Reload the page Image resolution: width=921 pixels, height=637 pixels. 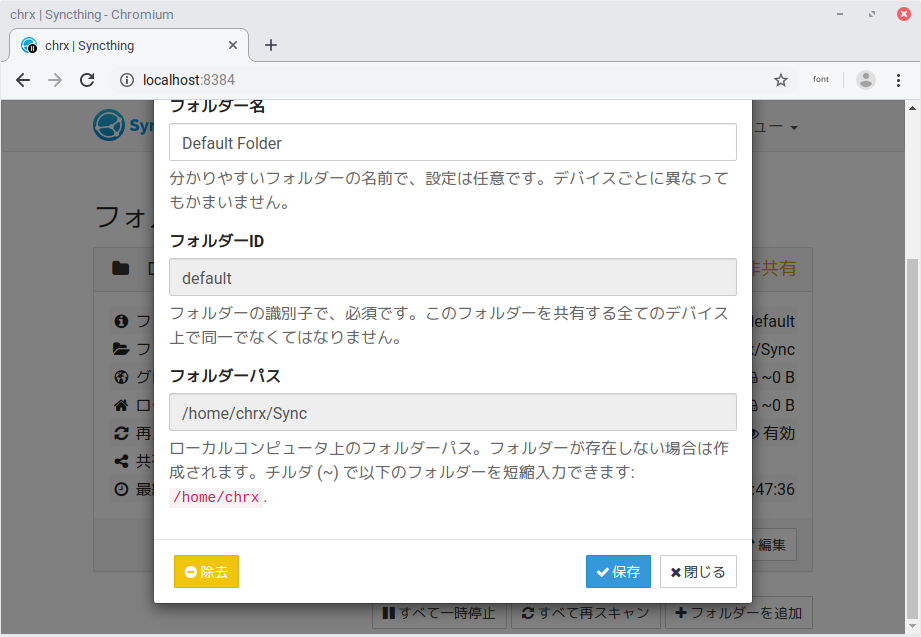coord(87,80)
